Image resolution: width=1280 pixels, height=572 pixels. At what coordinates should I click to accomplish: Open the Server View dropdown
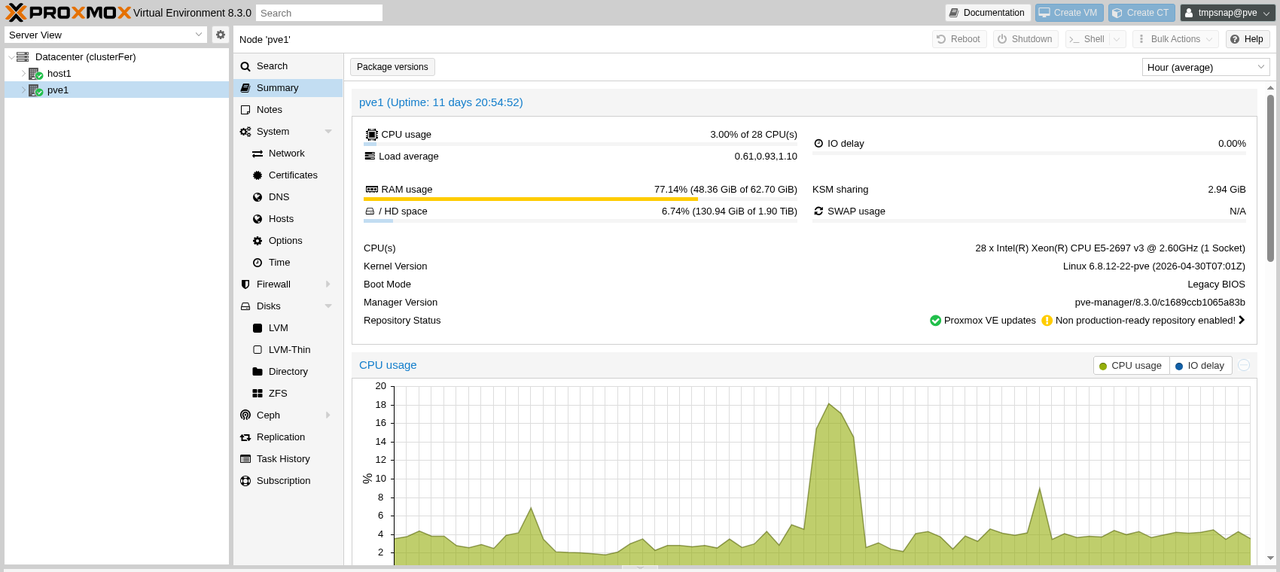click(x=199, y=35)
